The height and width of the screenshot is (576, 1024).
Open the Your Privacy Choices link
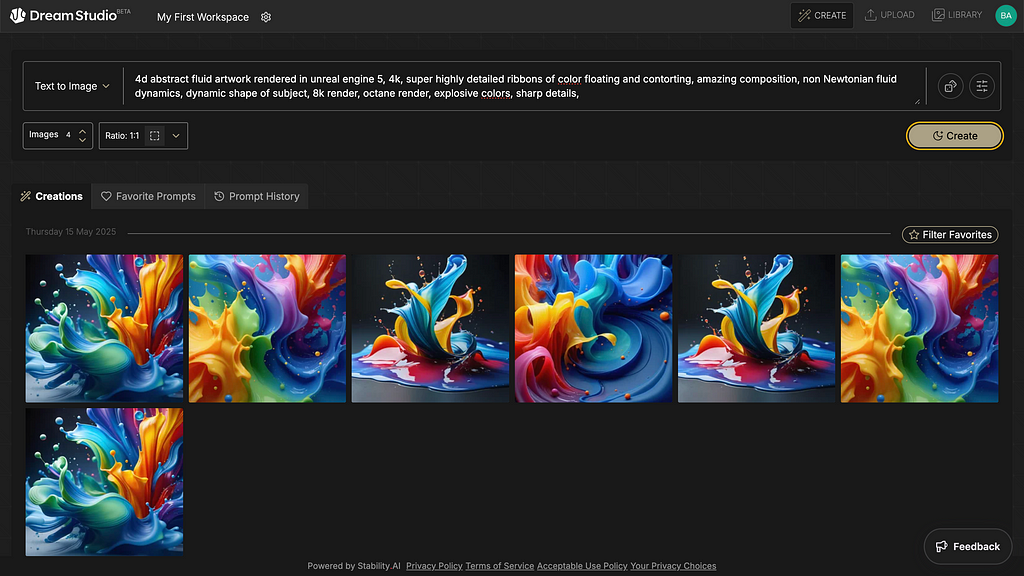[x=673, y=566]
